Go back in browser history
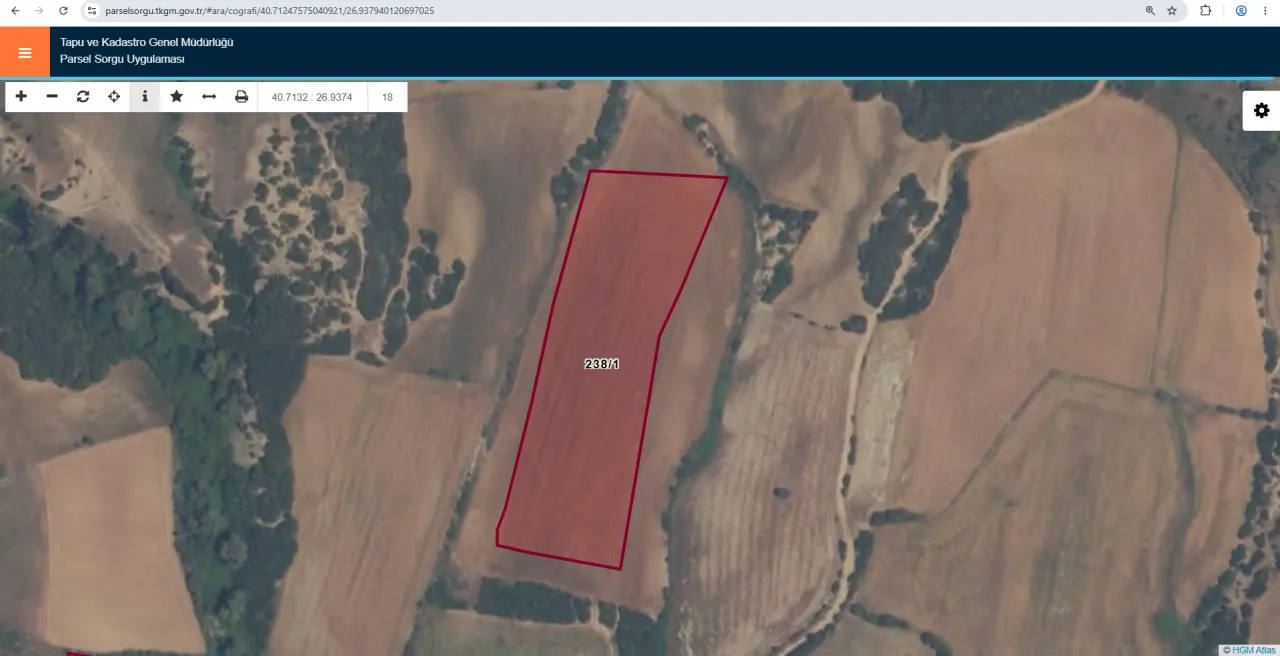 click(x=15, y=10)
